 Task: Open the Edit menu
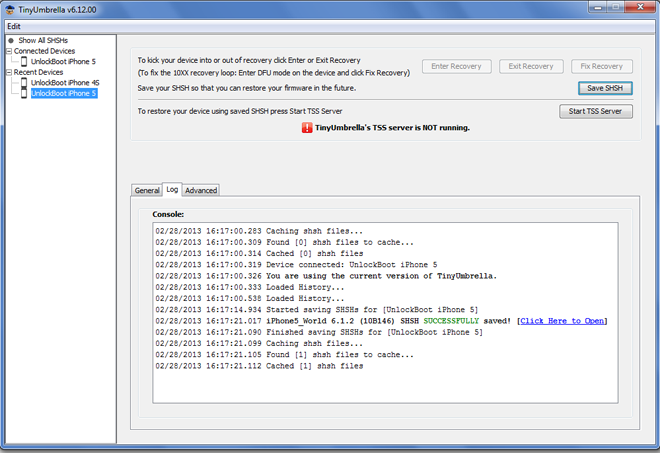14,26
